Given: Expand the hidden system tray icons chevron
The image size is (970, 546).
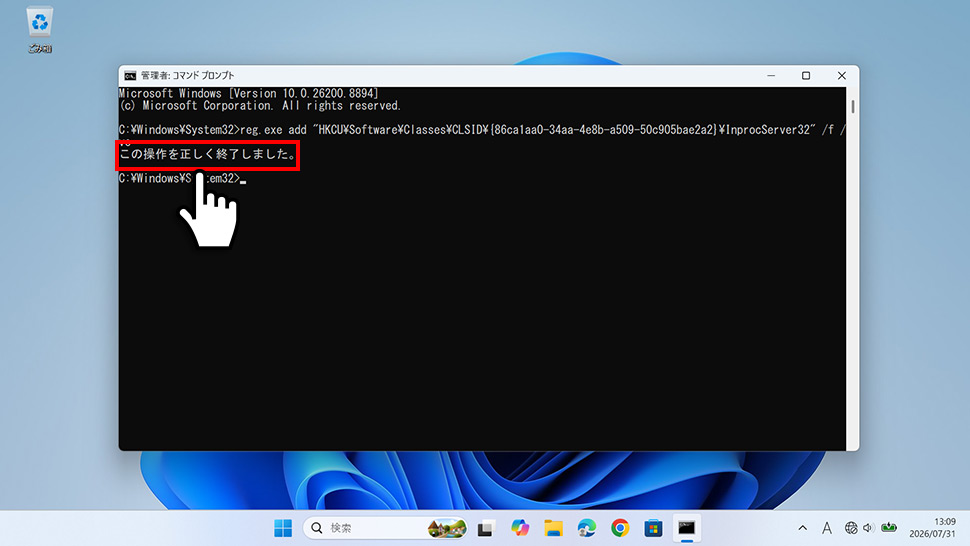Looking at the screenshot, I should (x=802, y=528).
